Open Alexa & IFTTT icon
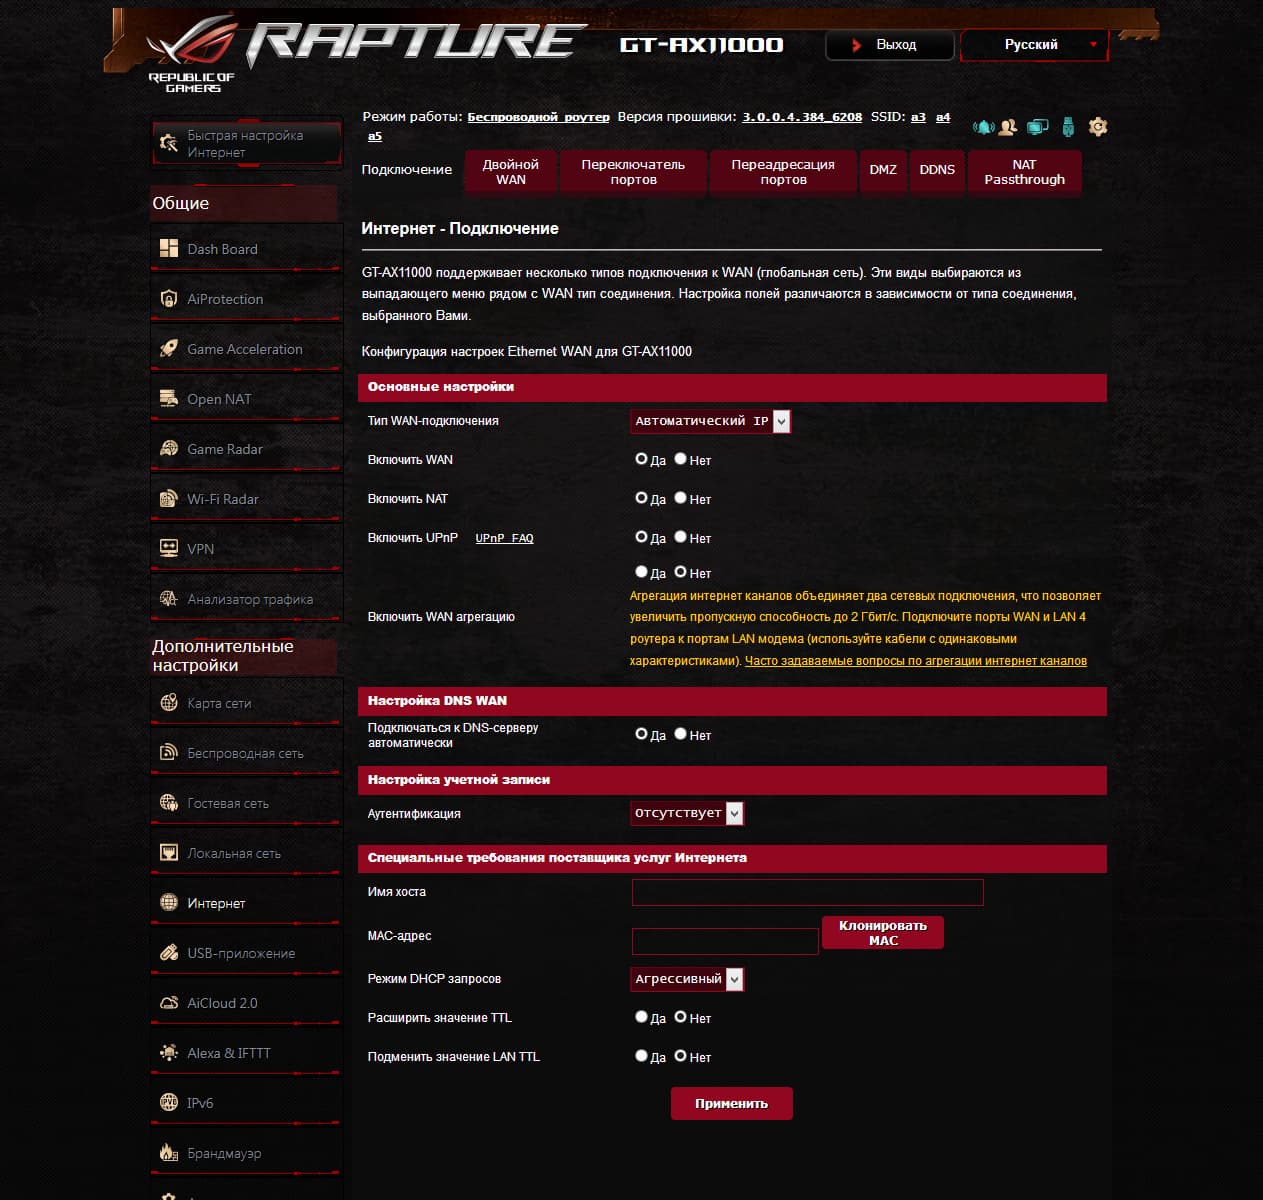 pos(168,1052)
